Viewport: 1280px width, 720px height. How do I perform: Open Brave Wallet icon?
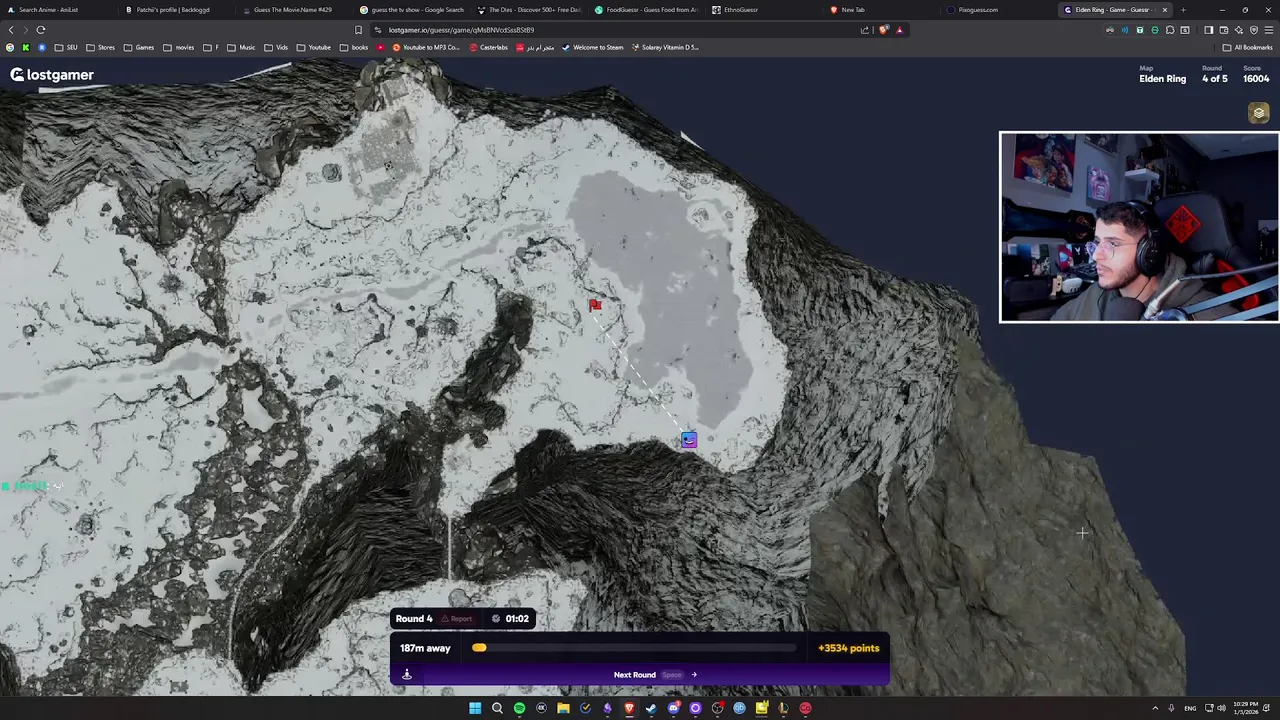pyautogui.click(x=1224, y=30)
